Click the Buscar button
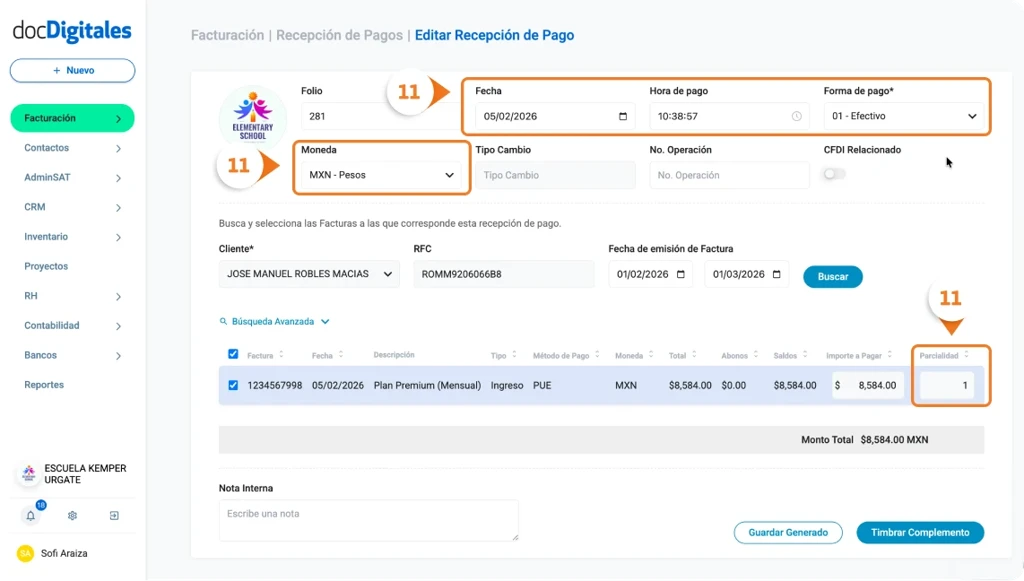Image resolution: width=1024 pixels, height=581 pixels. (x=832, y=276)
